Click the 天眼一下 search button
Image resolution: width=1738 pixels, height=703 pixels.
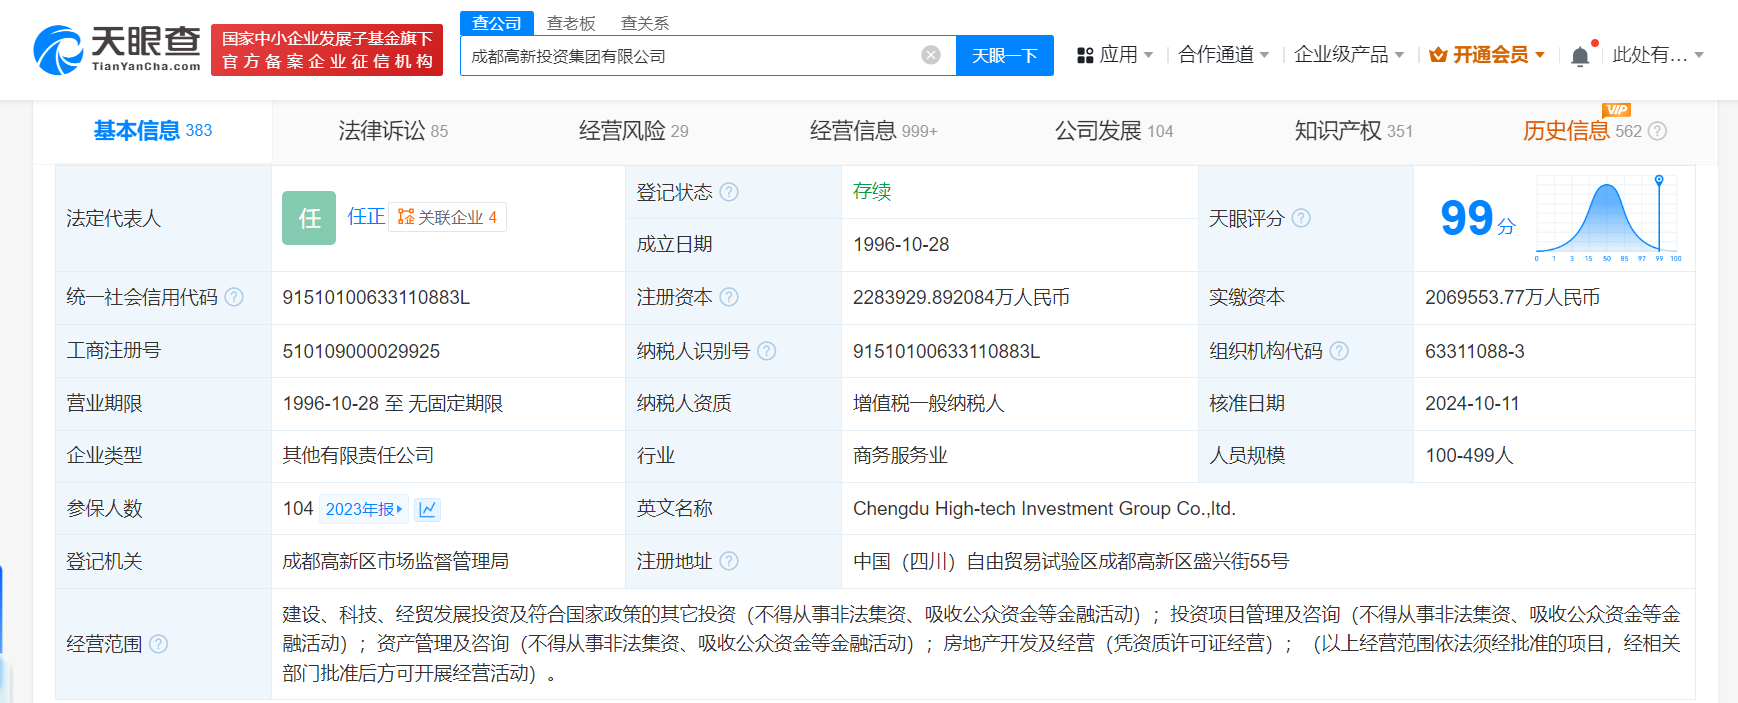coord(1005,55)
